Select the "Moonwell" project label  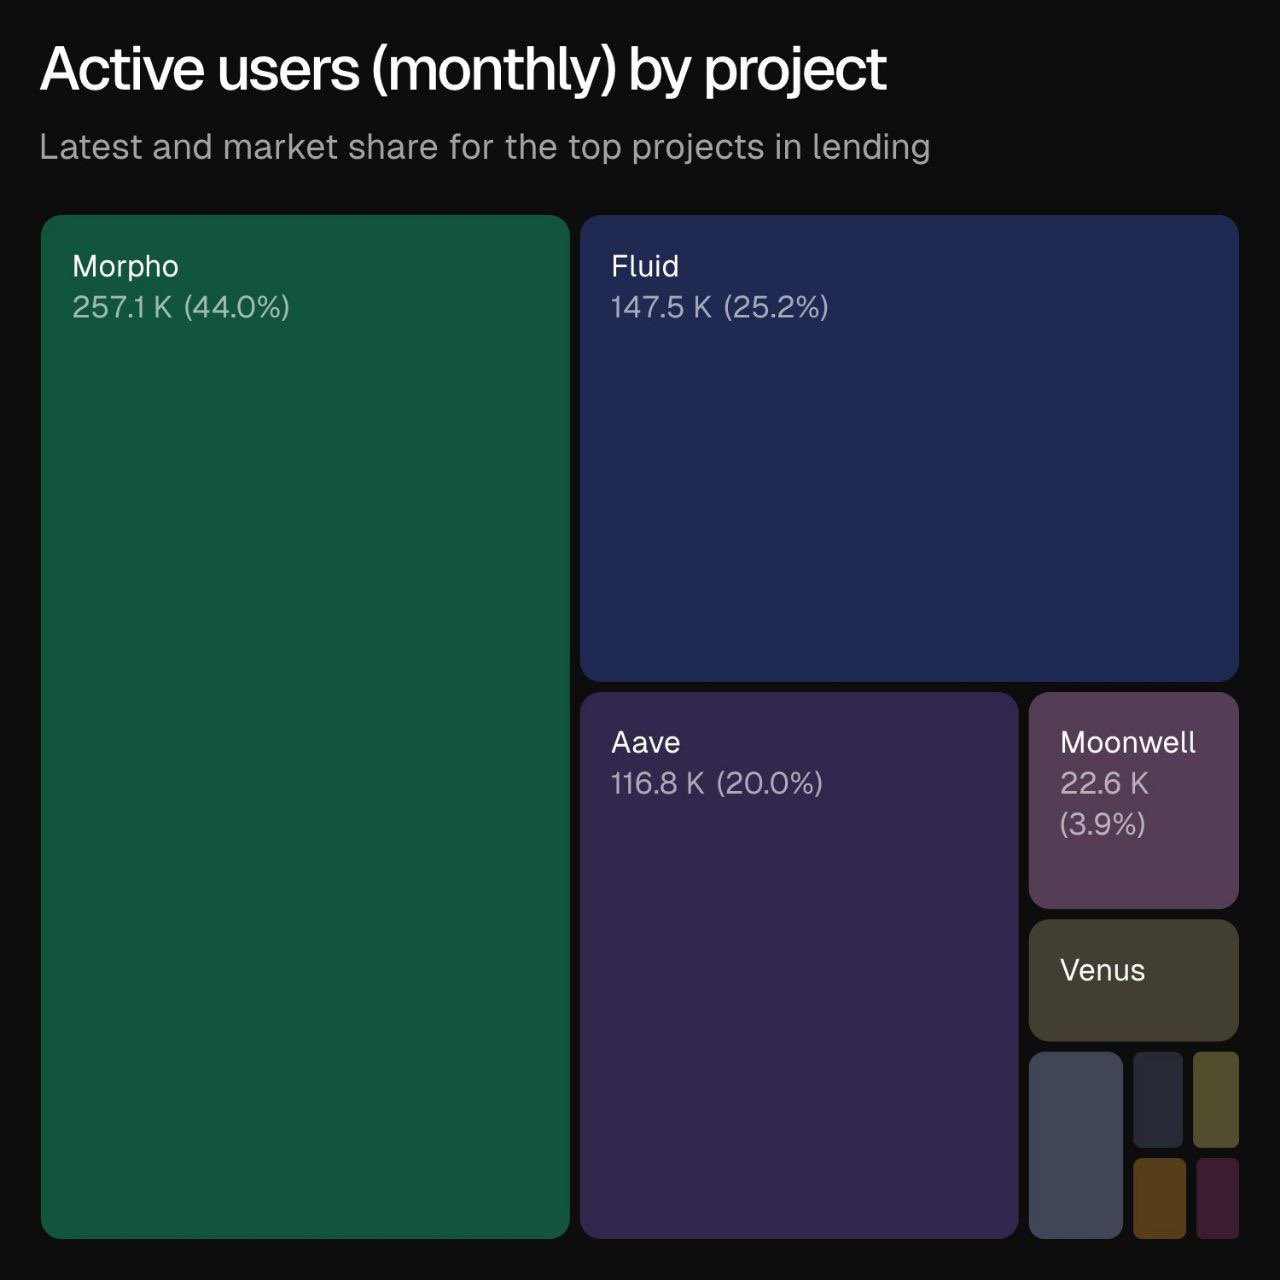[1128, 742]
